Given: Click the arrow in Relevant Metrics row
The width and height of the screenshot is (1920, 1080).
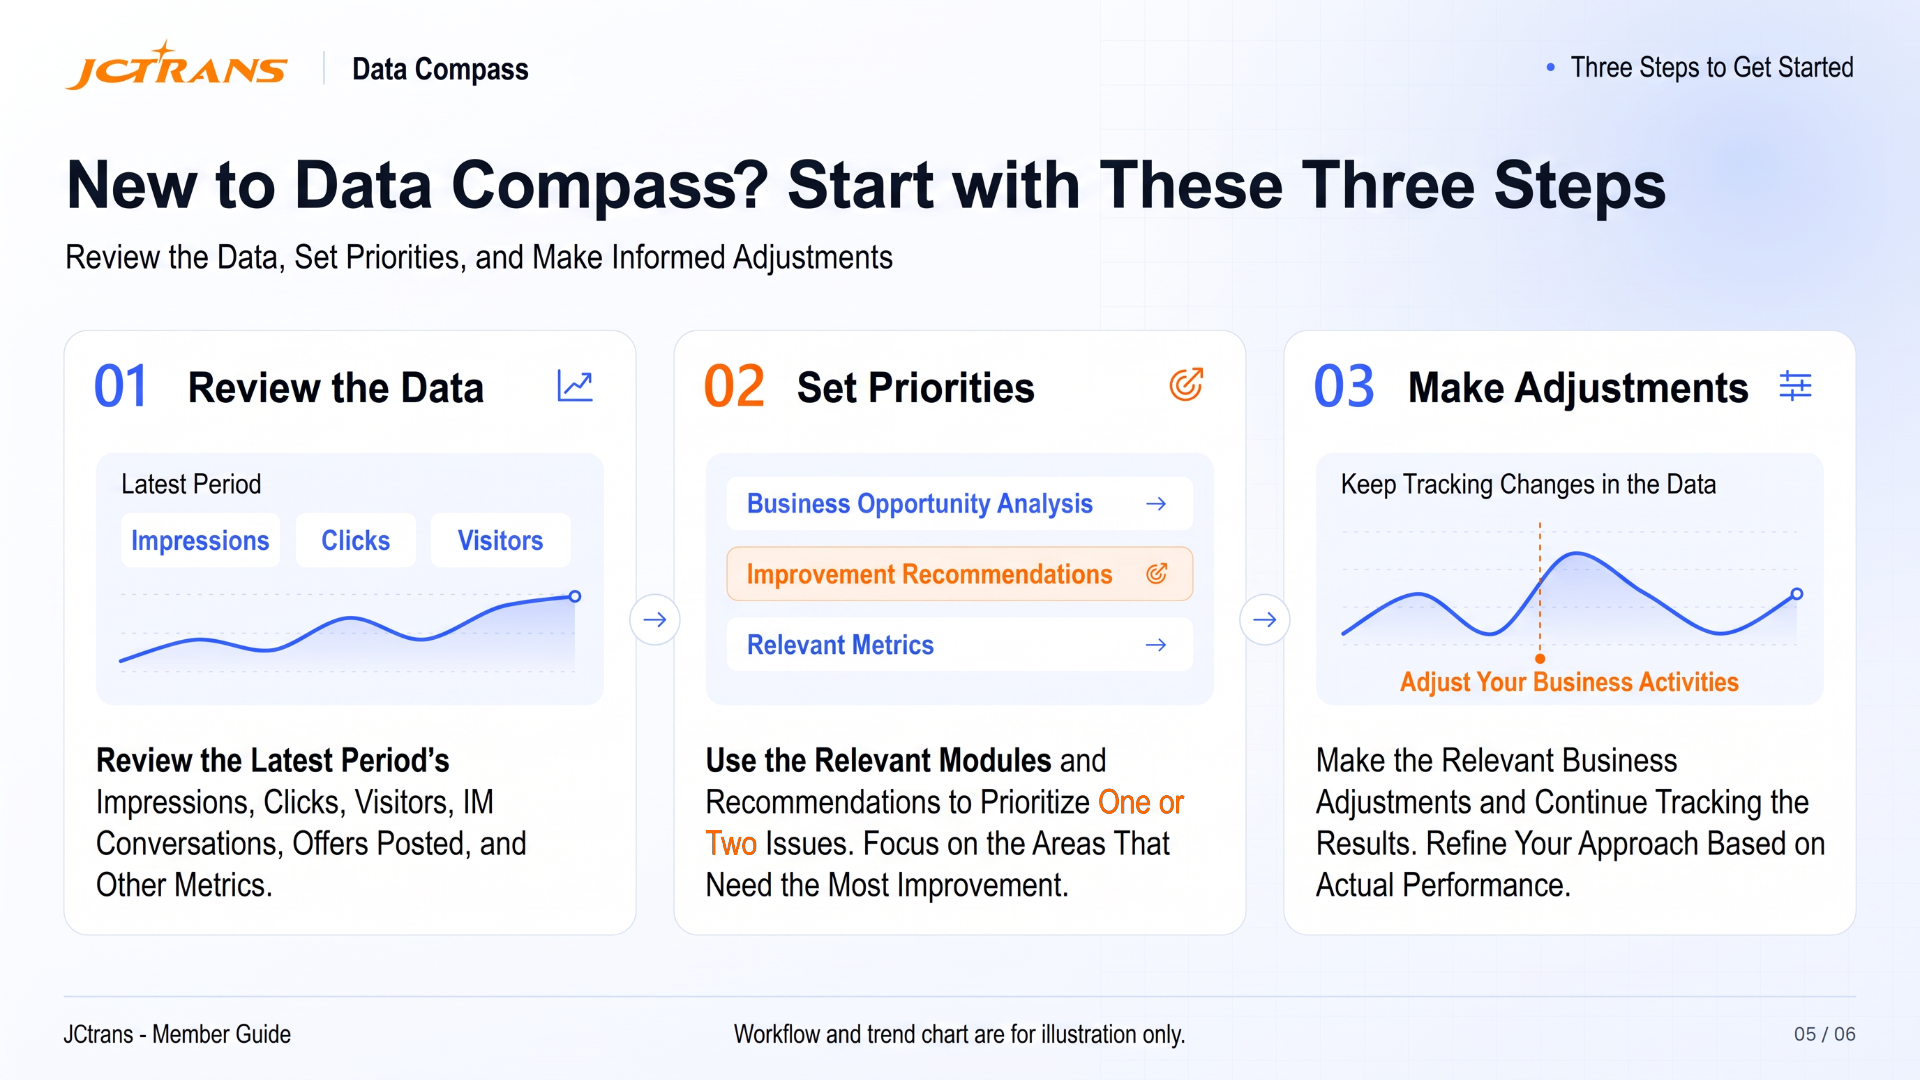Looking at the screenshot, I should (x=1156, y=645).
